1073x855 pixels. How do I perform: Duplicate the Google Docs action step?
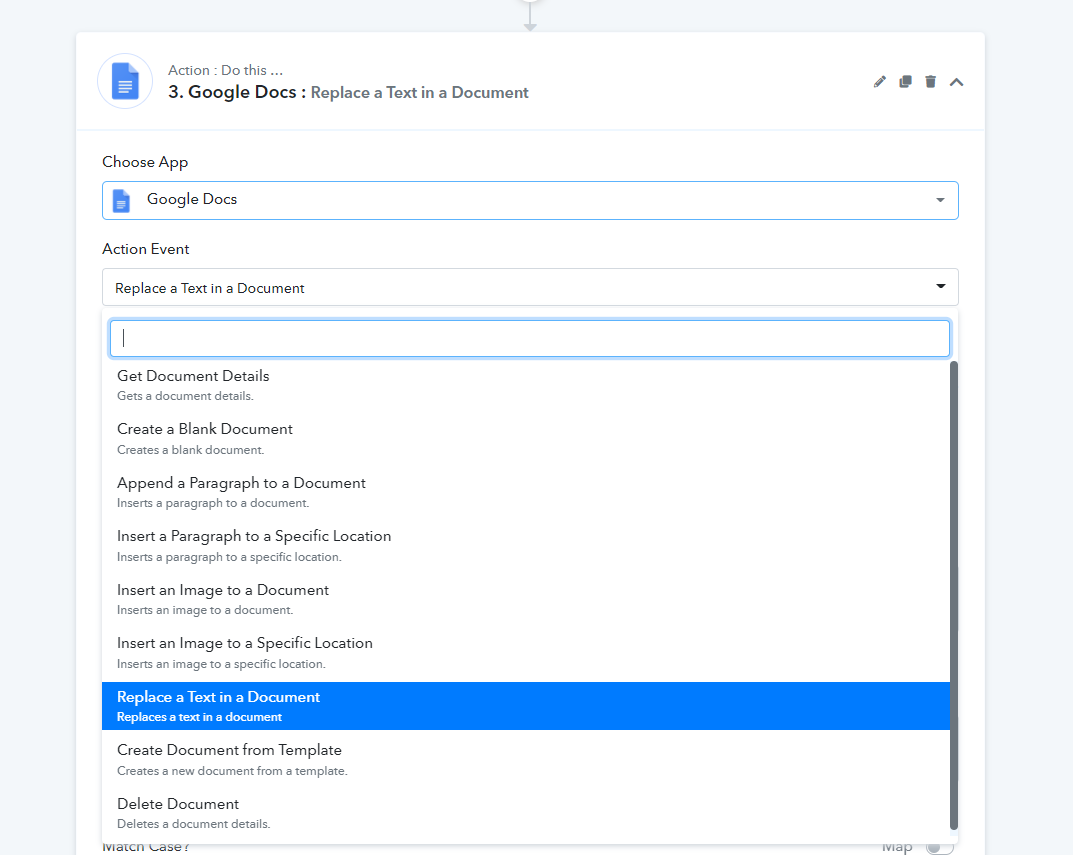click(x=905, y=82)
